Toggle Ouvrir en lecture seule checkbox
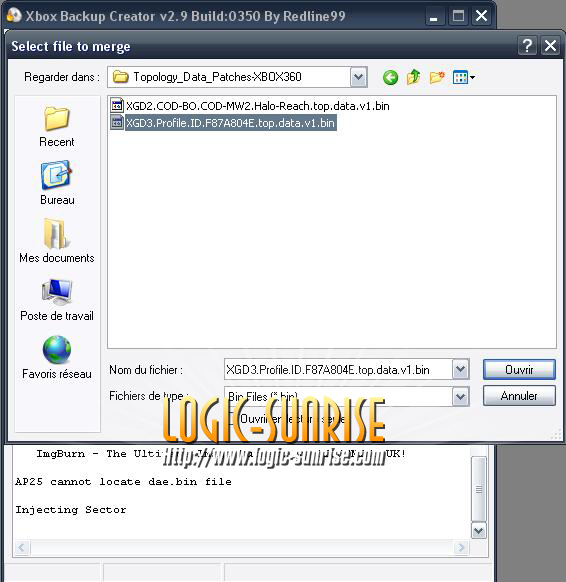This screenshot has width=566, height=582. click(x=232, y=419)
